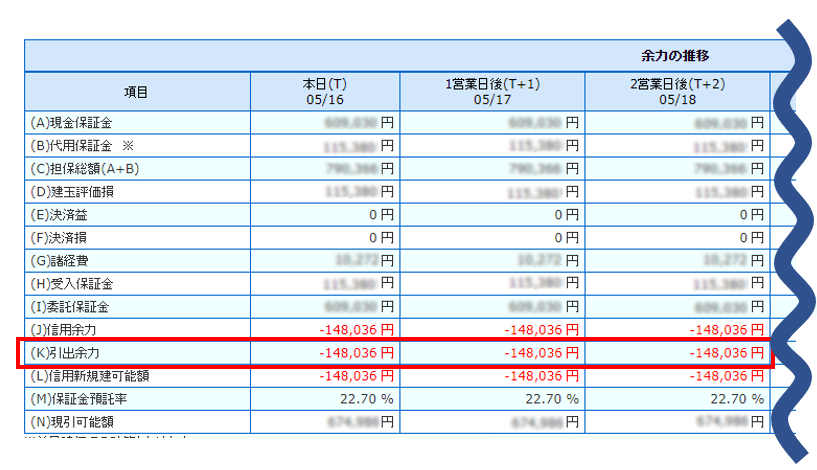Click the 余力の推移 table header
Viewport: 817px width, 470px height.
[x=676, y=55]
